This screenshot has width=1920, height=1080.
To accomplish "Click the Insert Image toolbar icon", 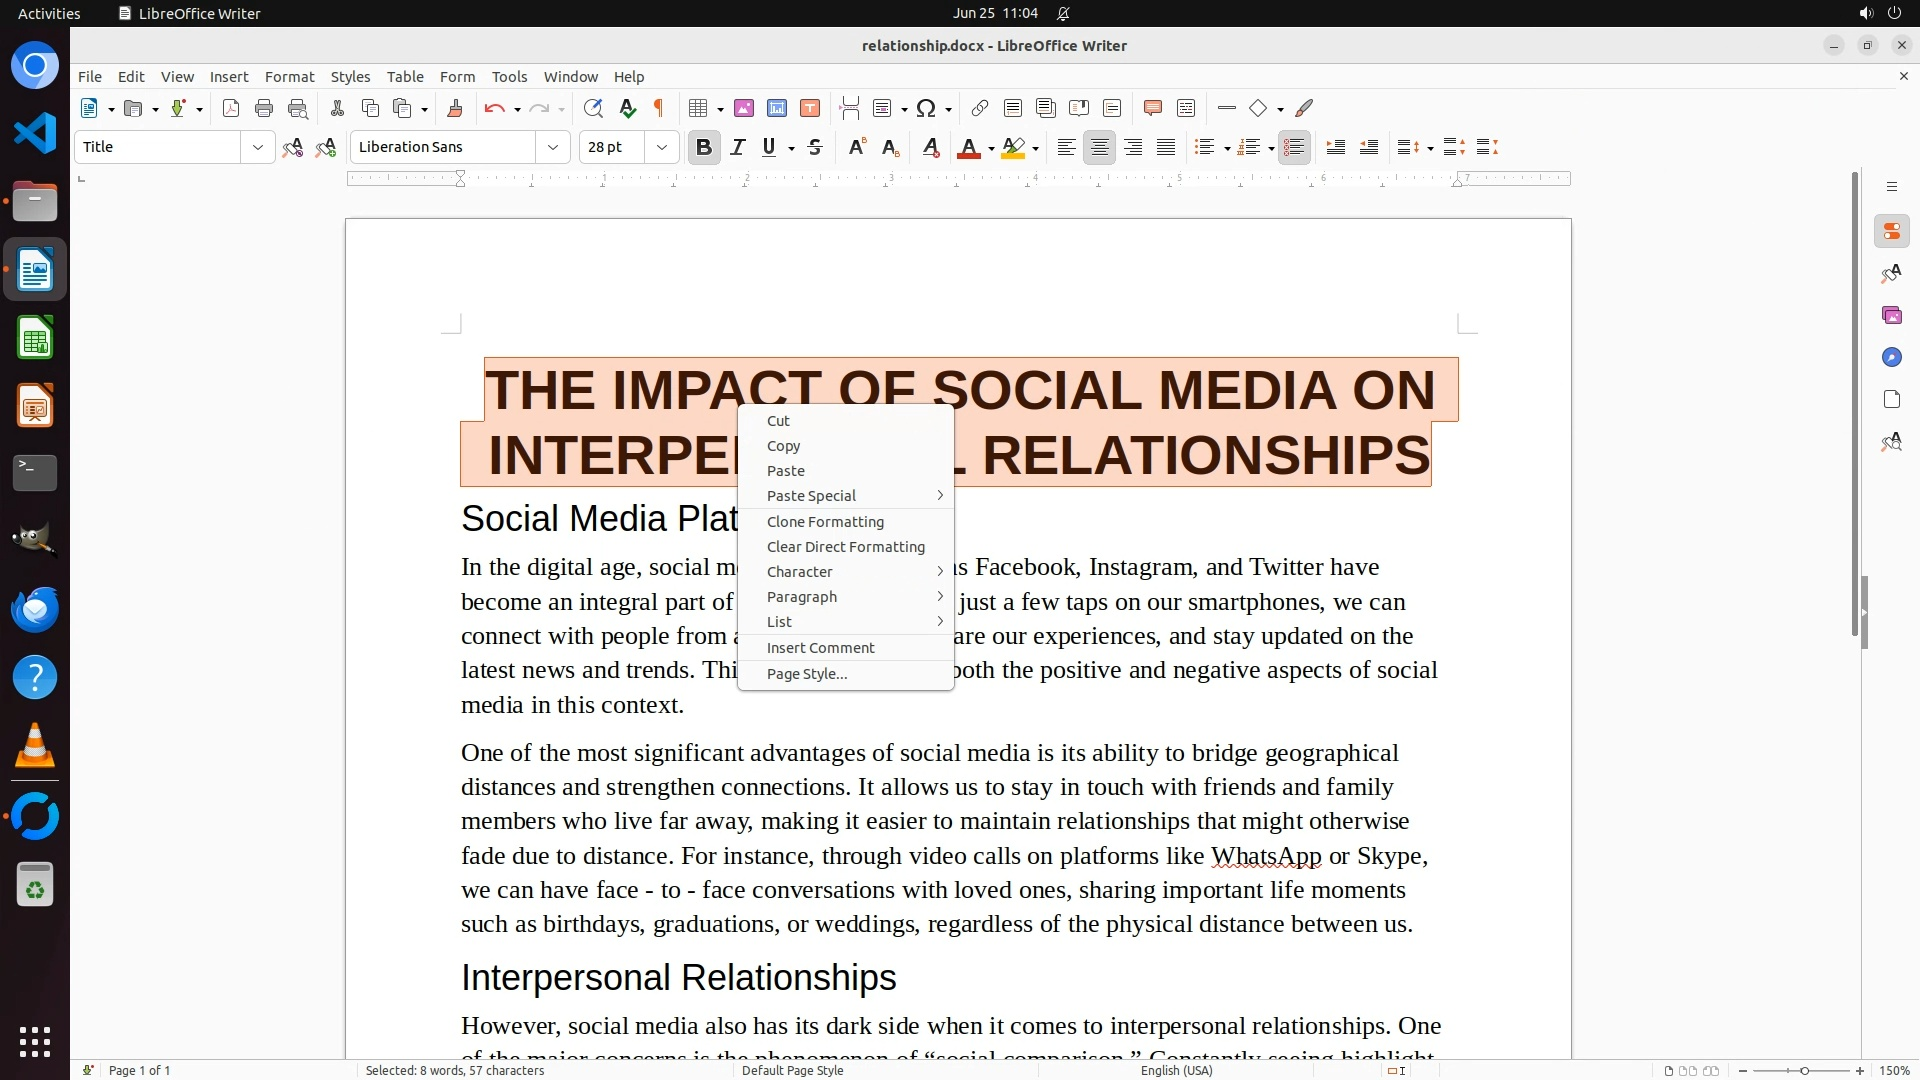I will click(x=743, y=109).
